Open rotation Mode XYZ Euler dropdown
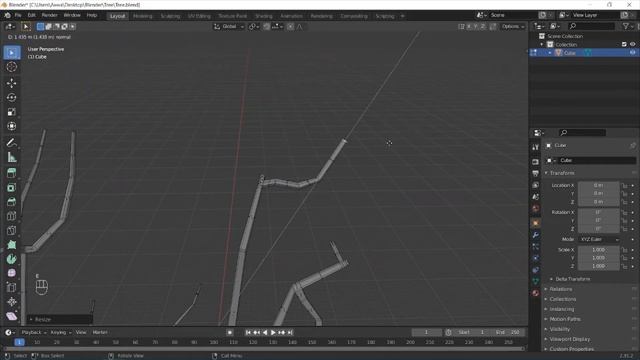 point(599,239)
